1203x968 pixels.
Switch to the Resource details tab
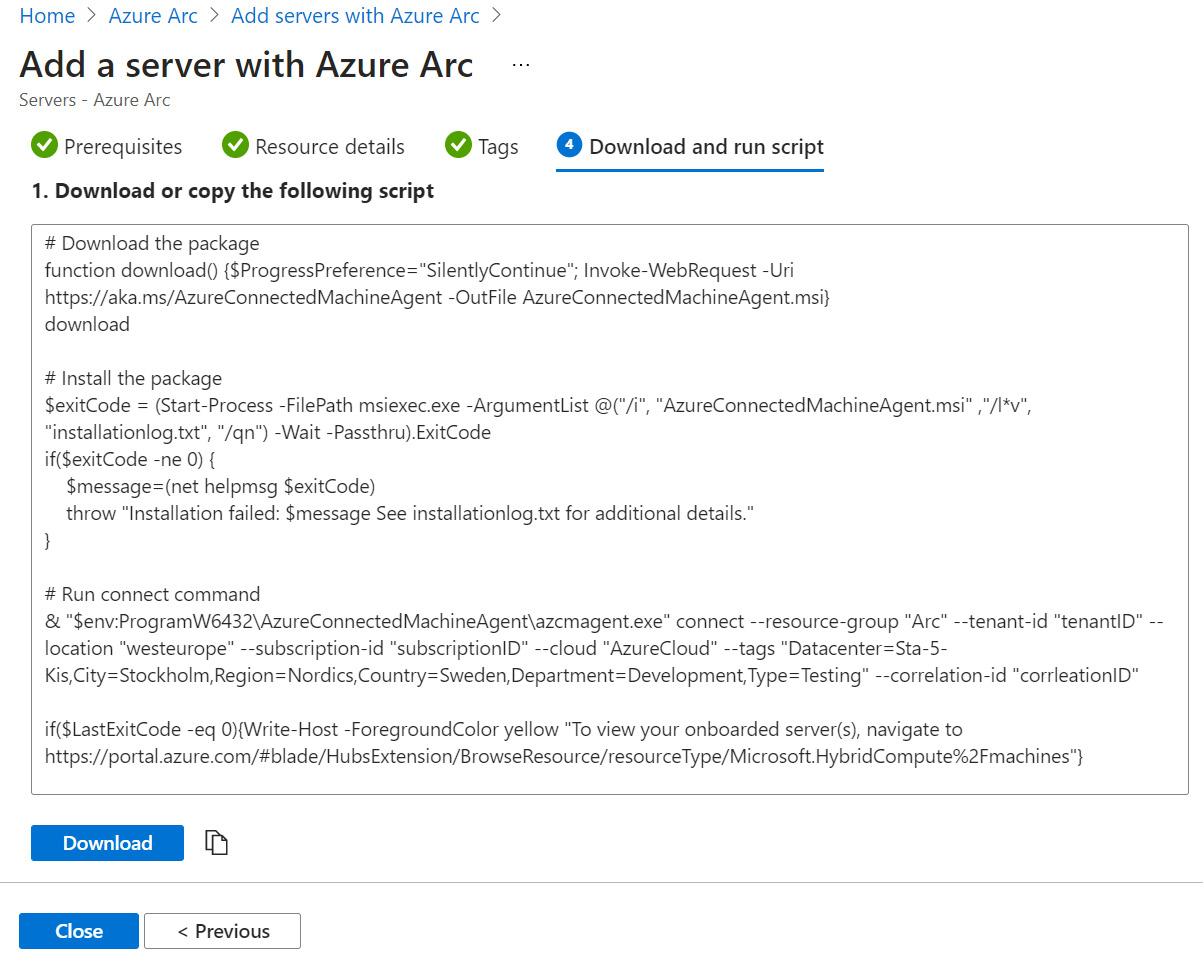point(313,147)
